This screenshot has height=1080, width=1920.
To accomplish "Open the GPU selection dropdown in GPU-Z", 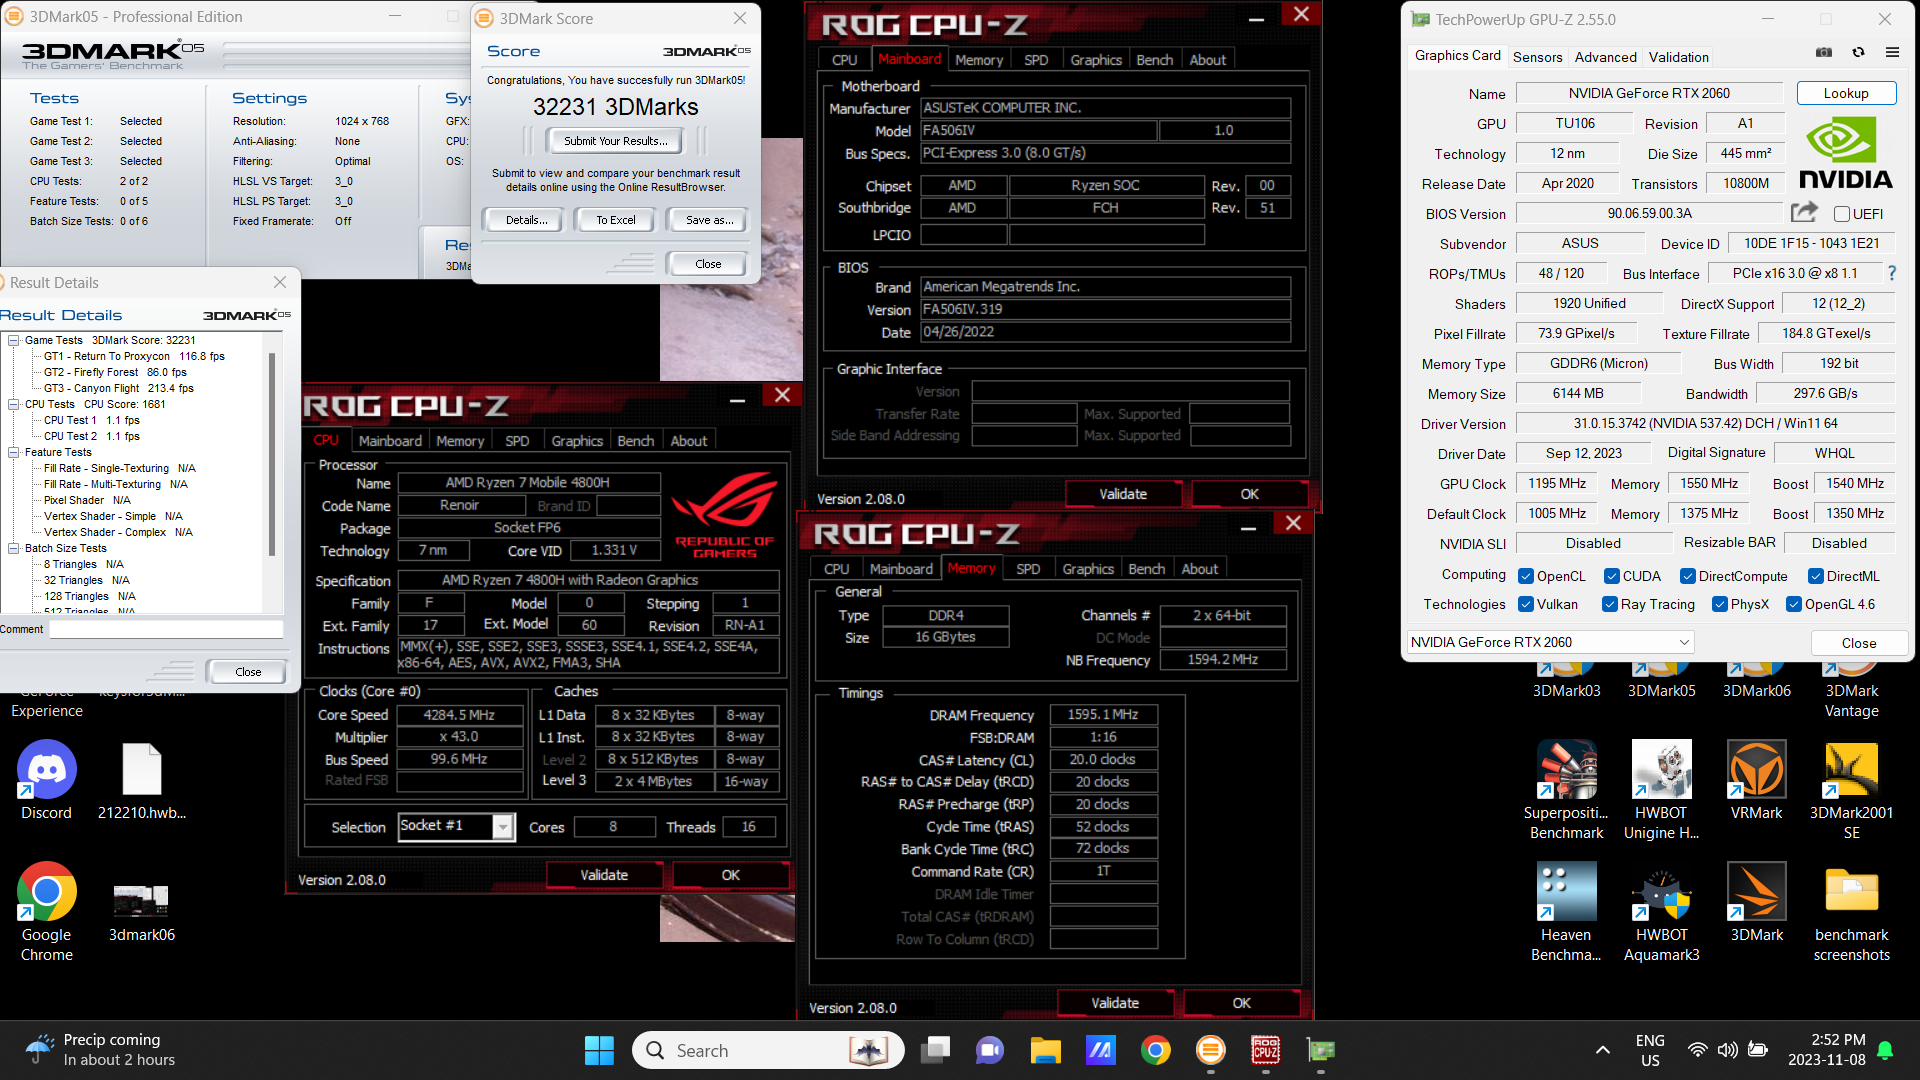I will 1549,642.
